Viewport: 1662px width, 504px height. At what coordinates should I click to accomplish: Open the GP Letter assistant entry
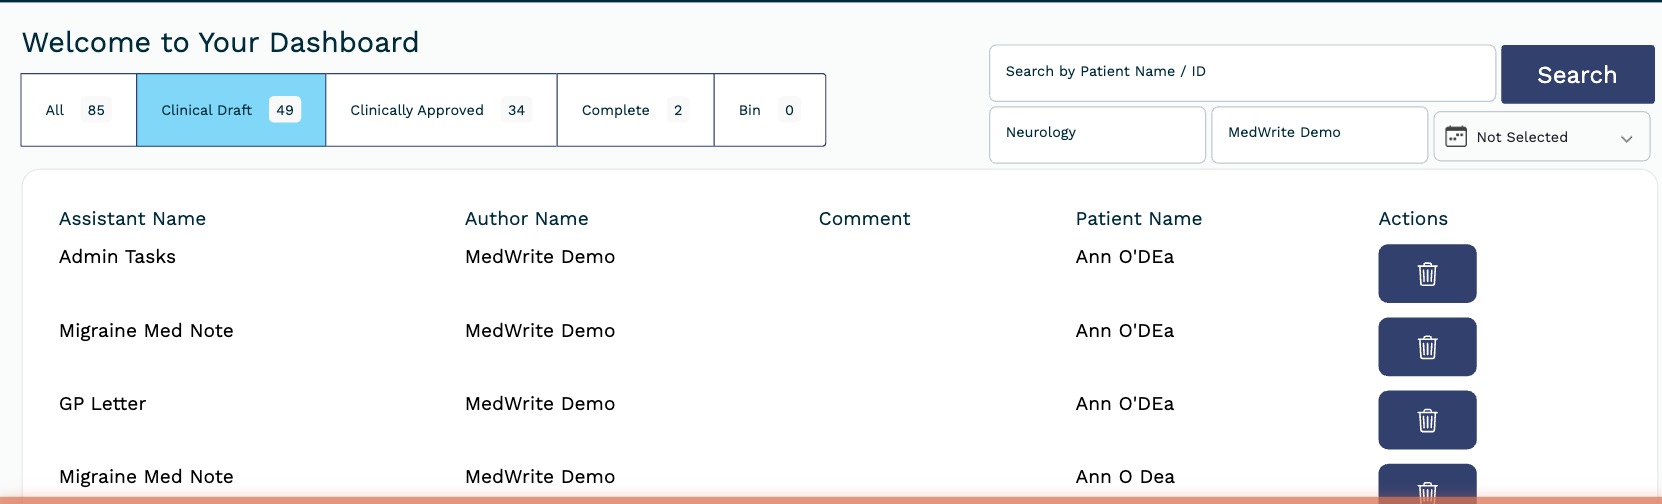coord(102,404)
